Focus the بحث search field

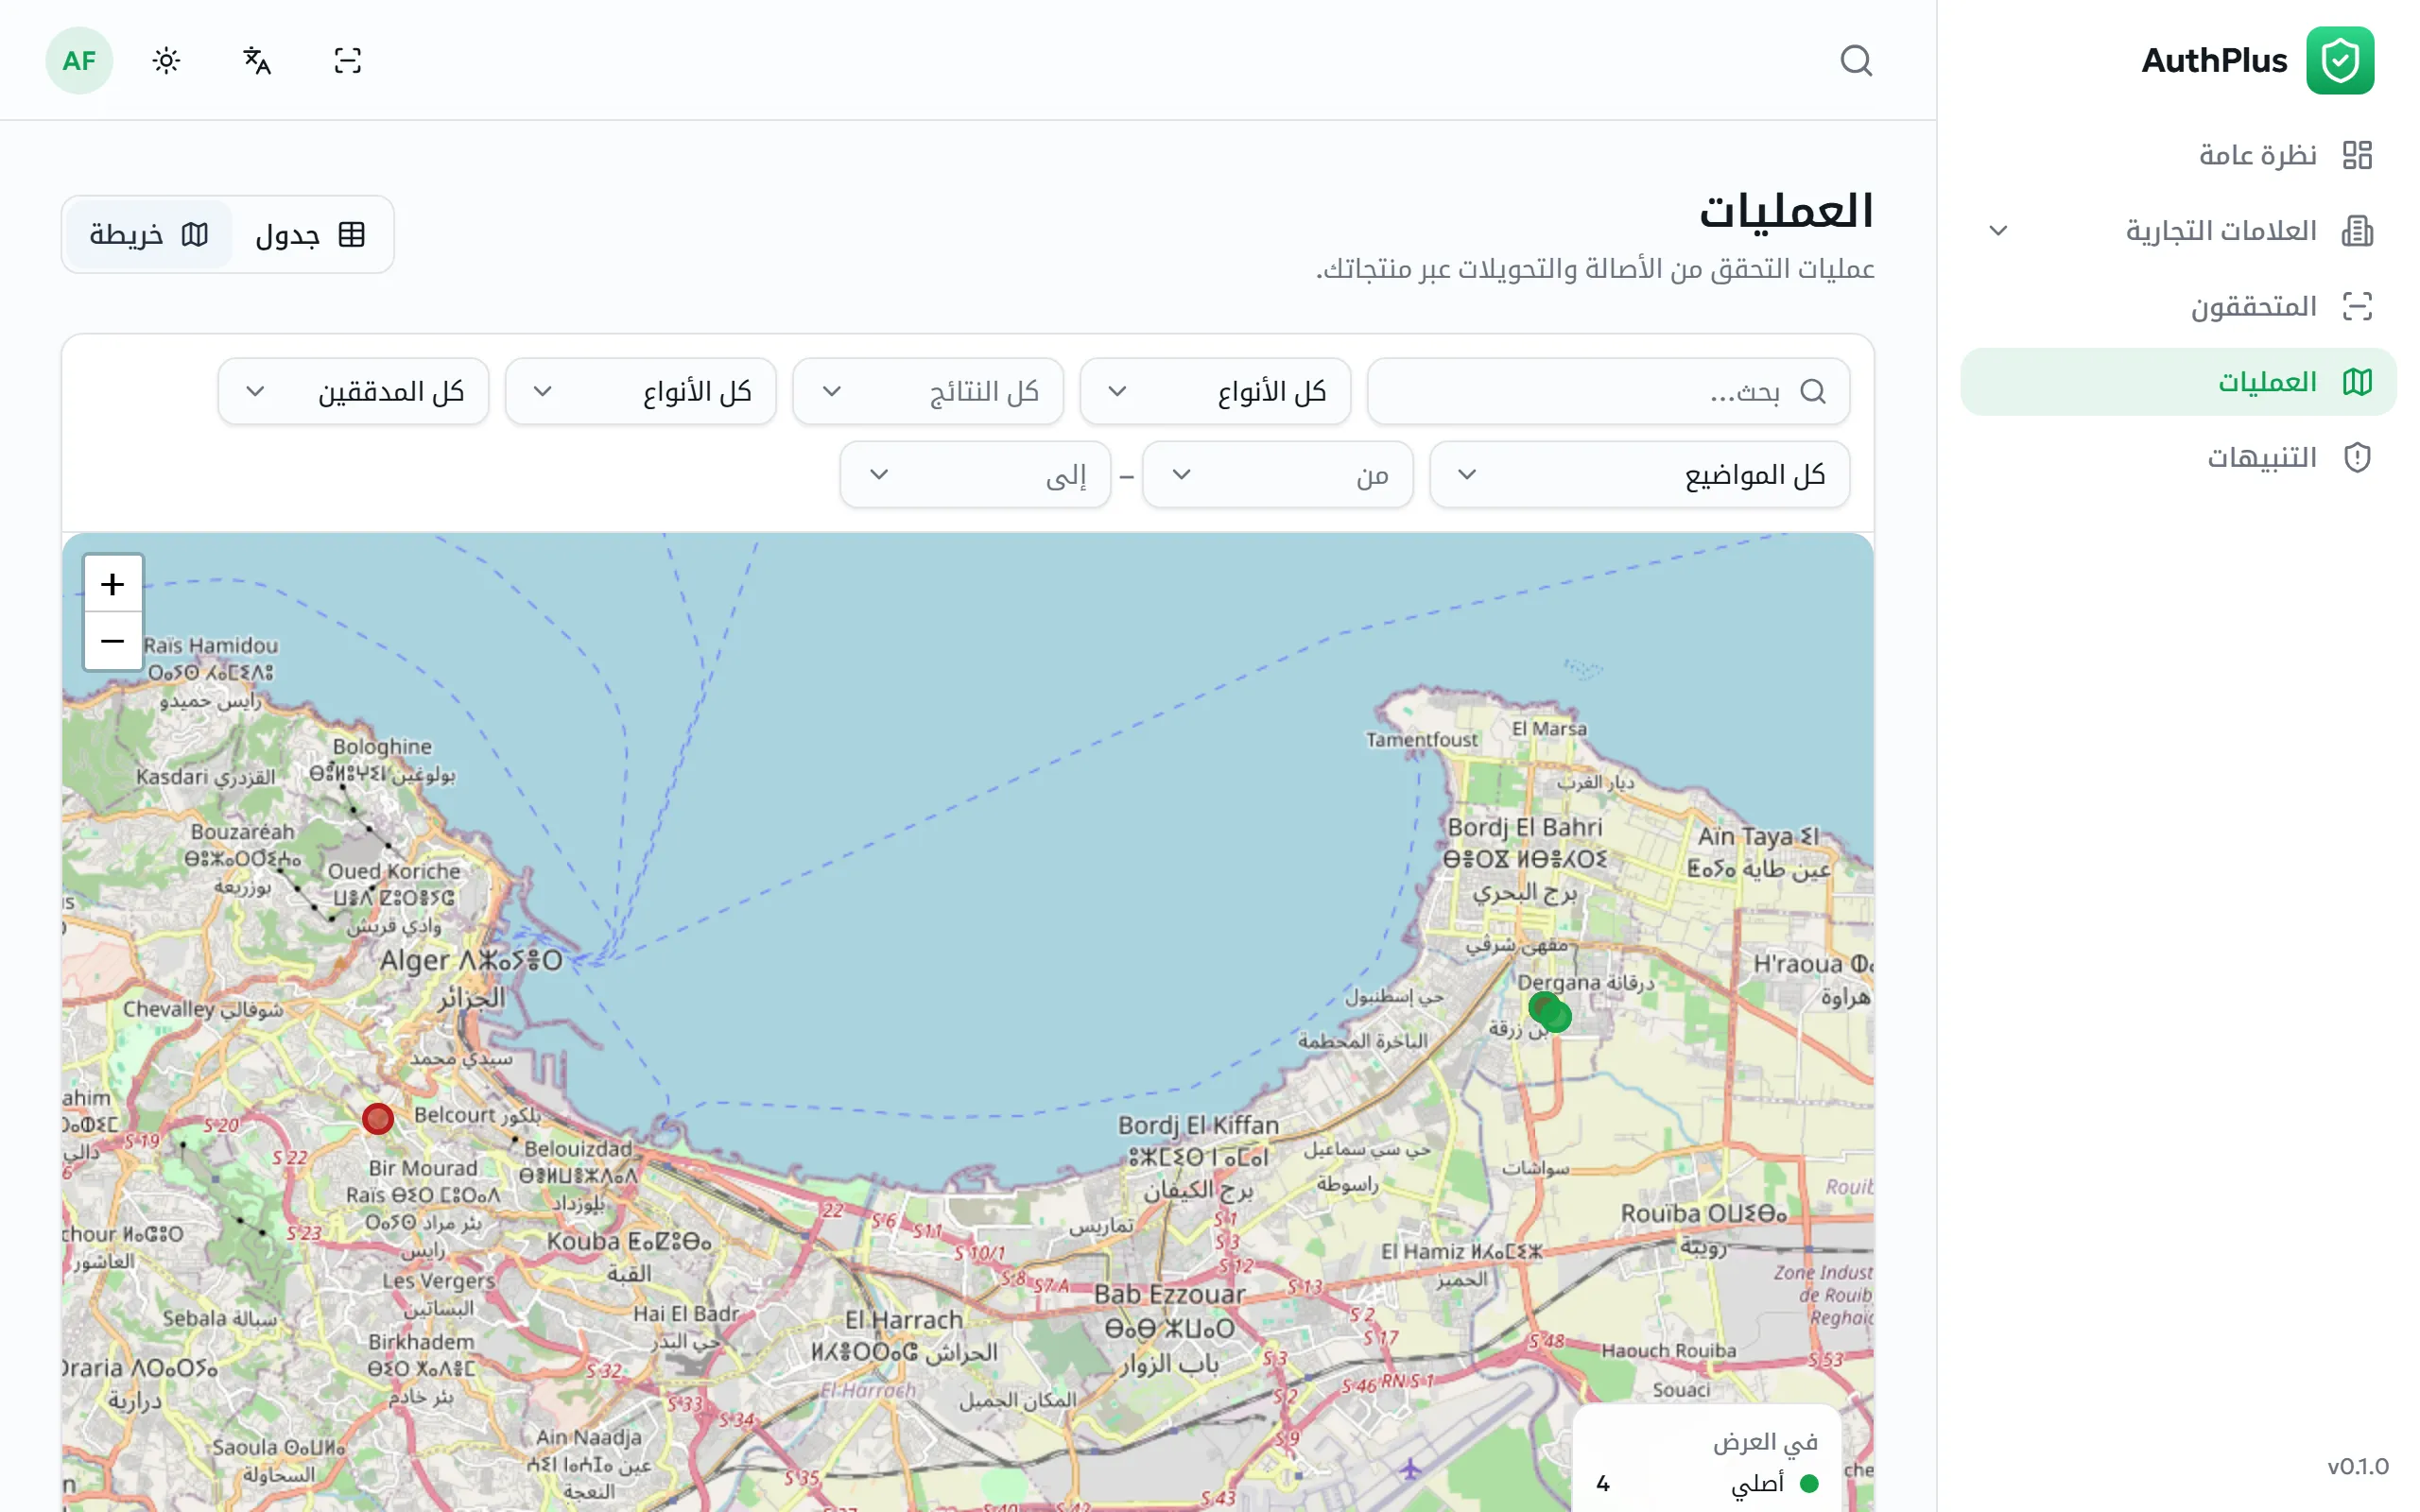point(1608,391)
